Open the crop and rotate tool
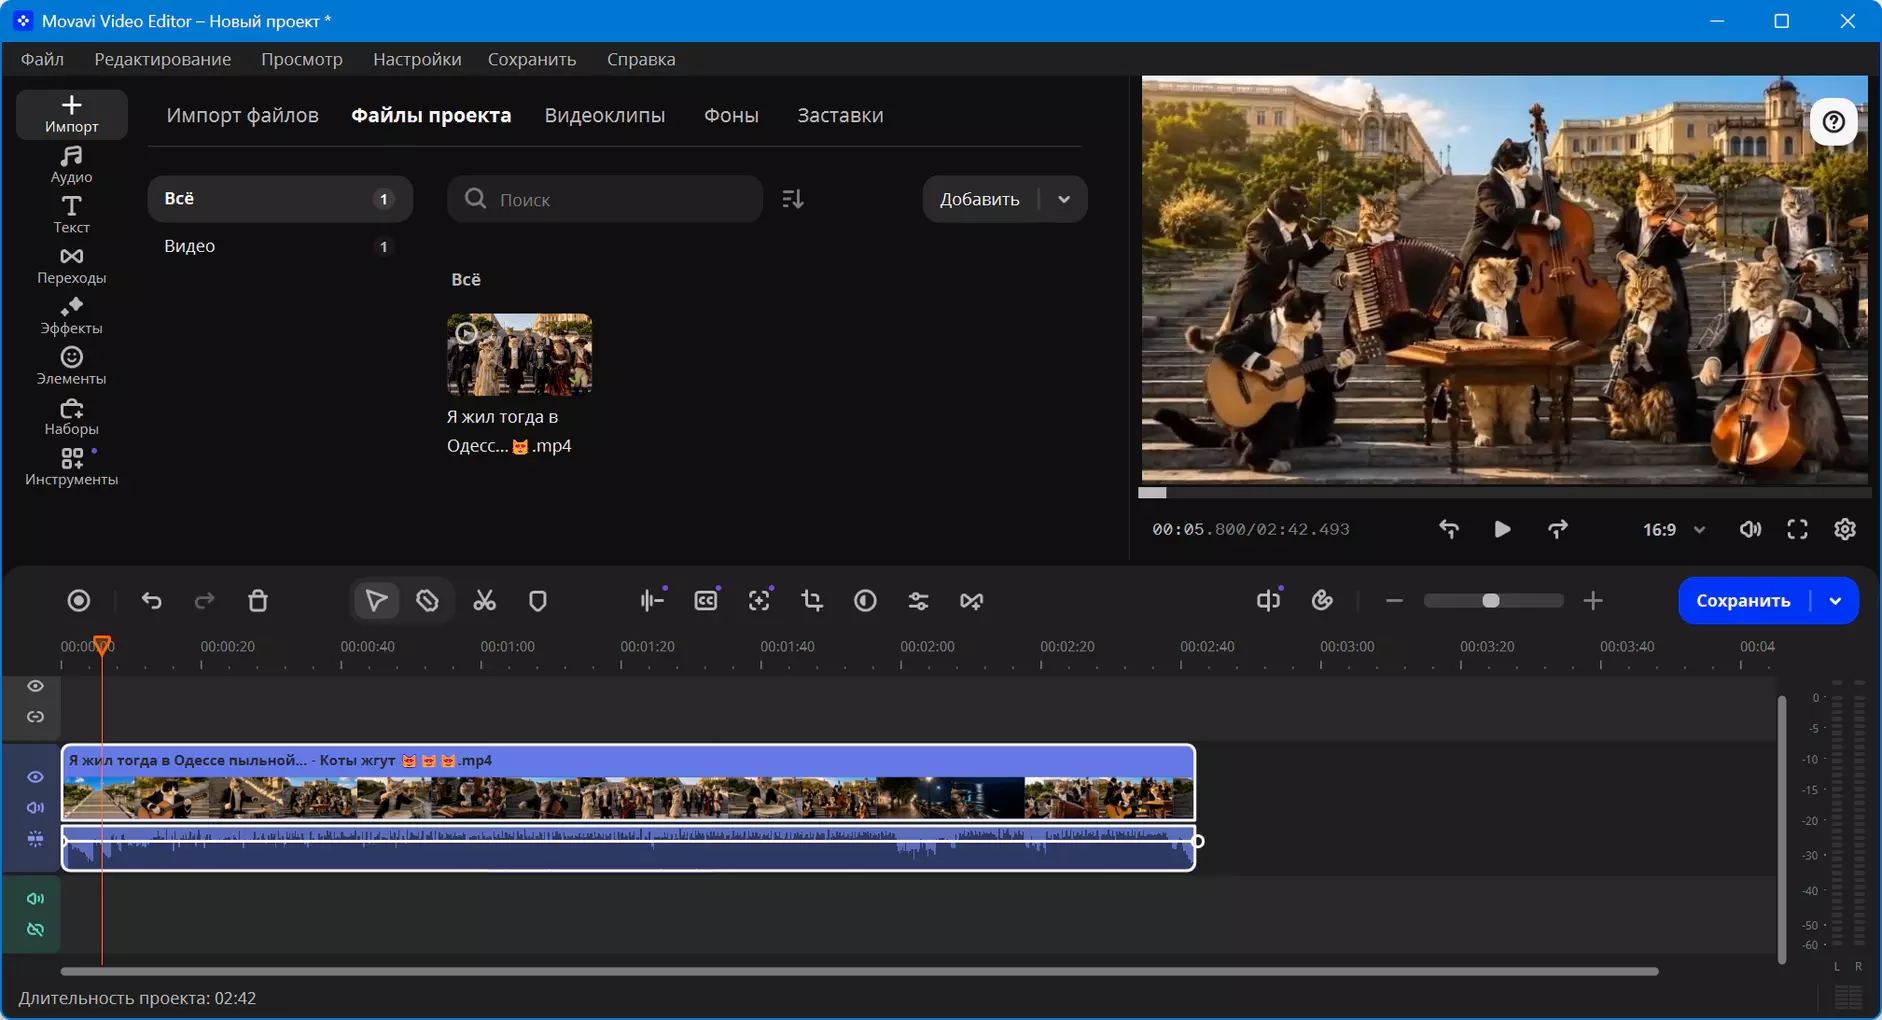 point(812,601)
